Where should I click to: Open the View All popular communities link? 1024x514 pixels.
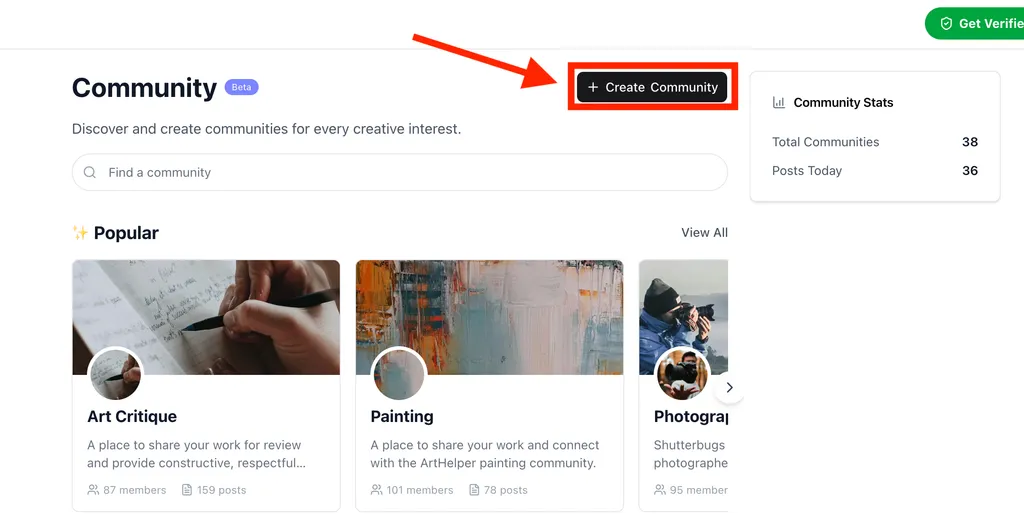(x=704, y=232)
